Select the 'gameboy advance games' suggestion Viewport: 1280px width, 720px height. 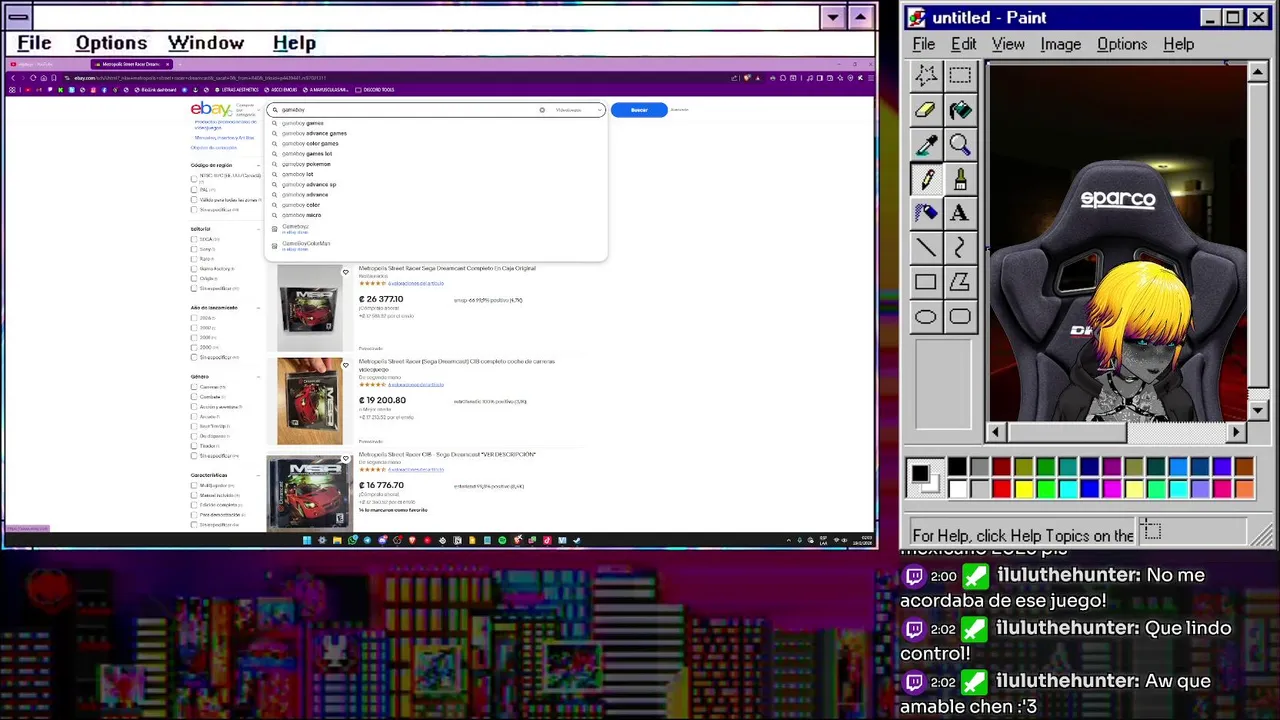pos(314,133)
